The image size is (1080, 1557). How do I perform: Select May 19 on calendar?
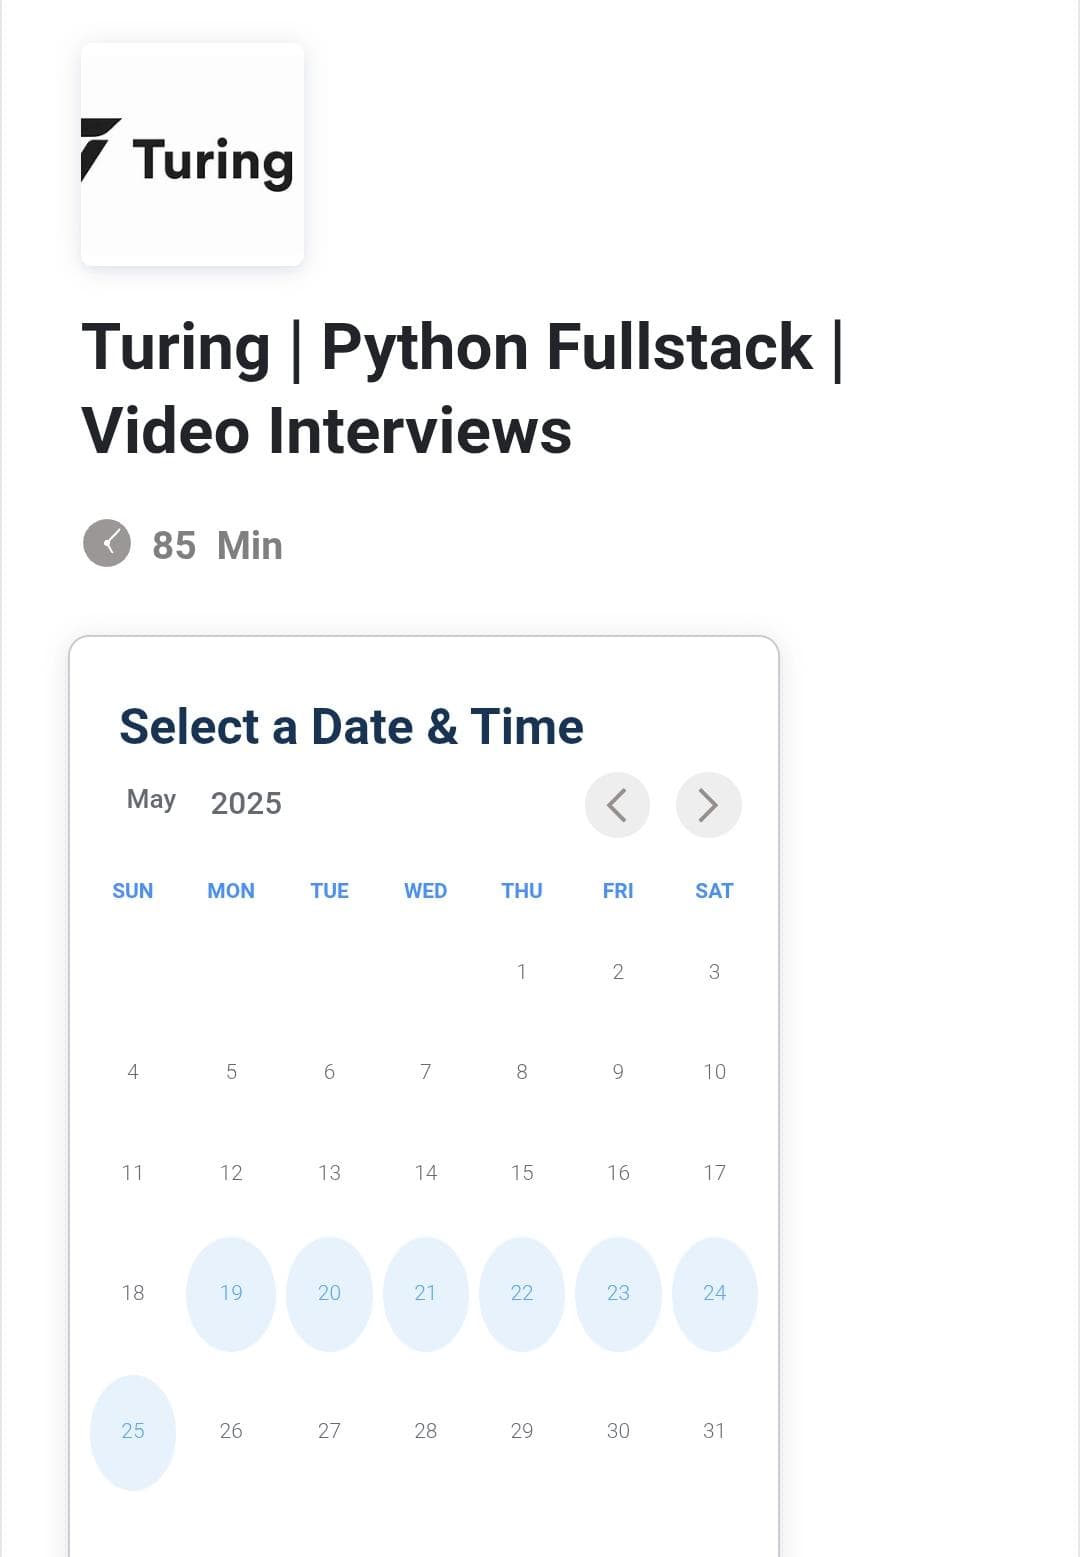pos(231,1293)
